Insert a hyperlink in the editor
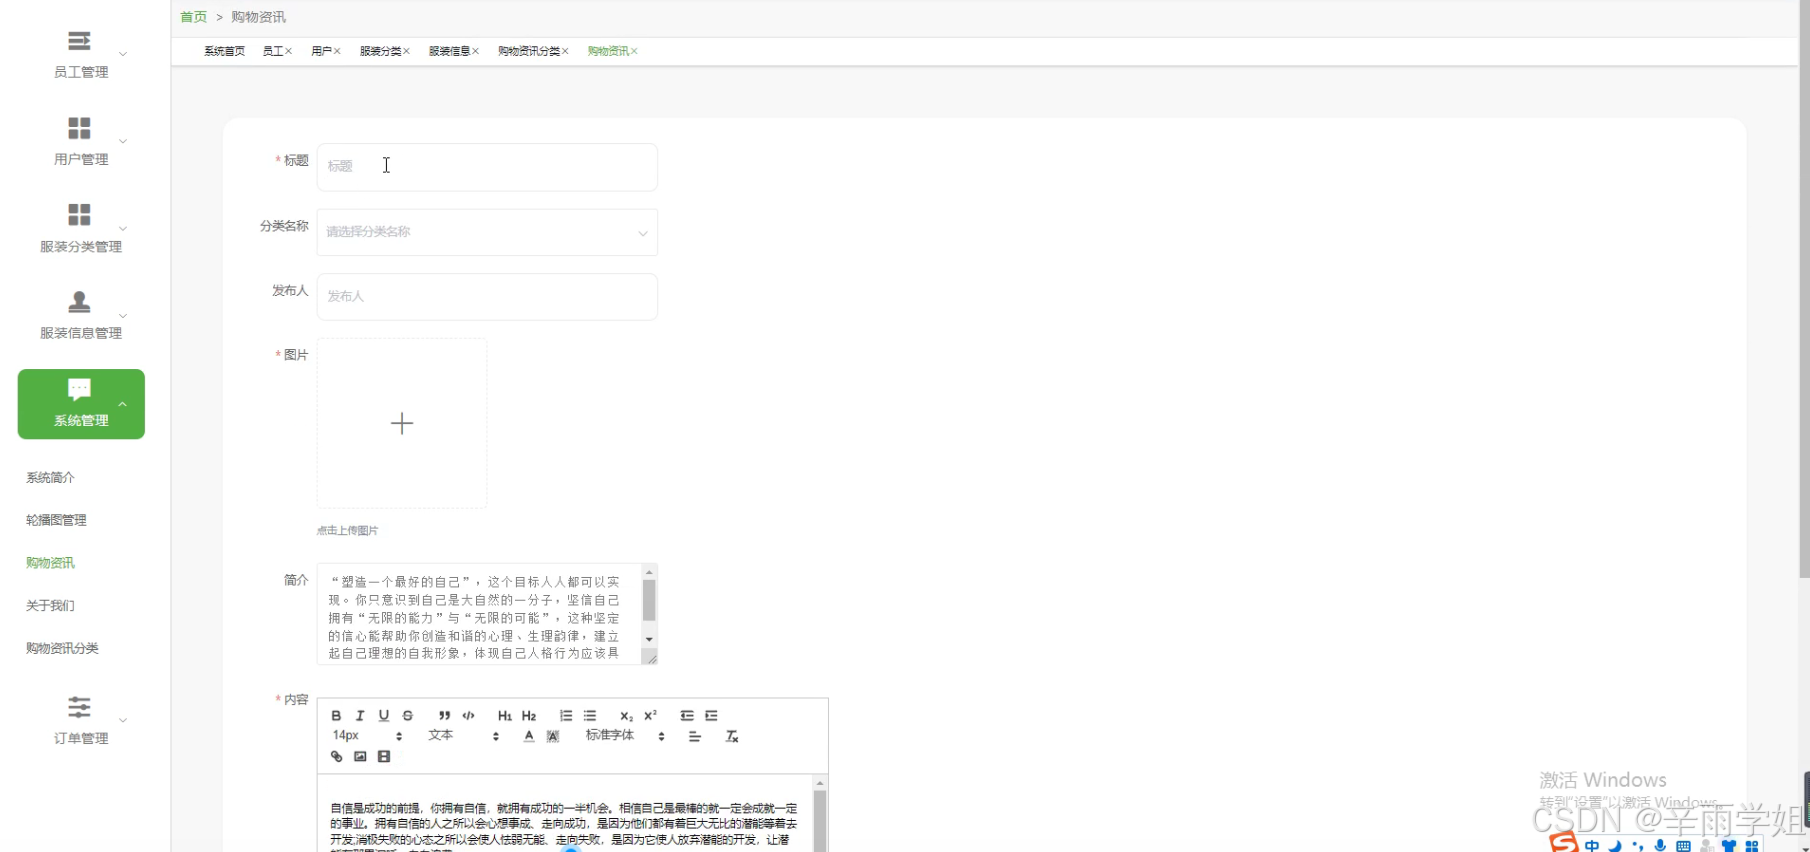Image resolution: width=1810 pixels, height=852 pixels. 336,757
